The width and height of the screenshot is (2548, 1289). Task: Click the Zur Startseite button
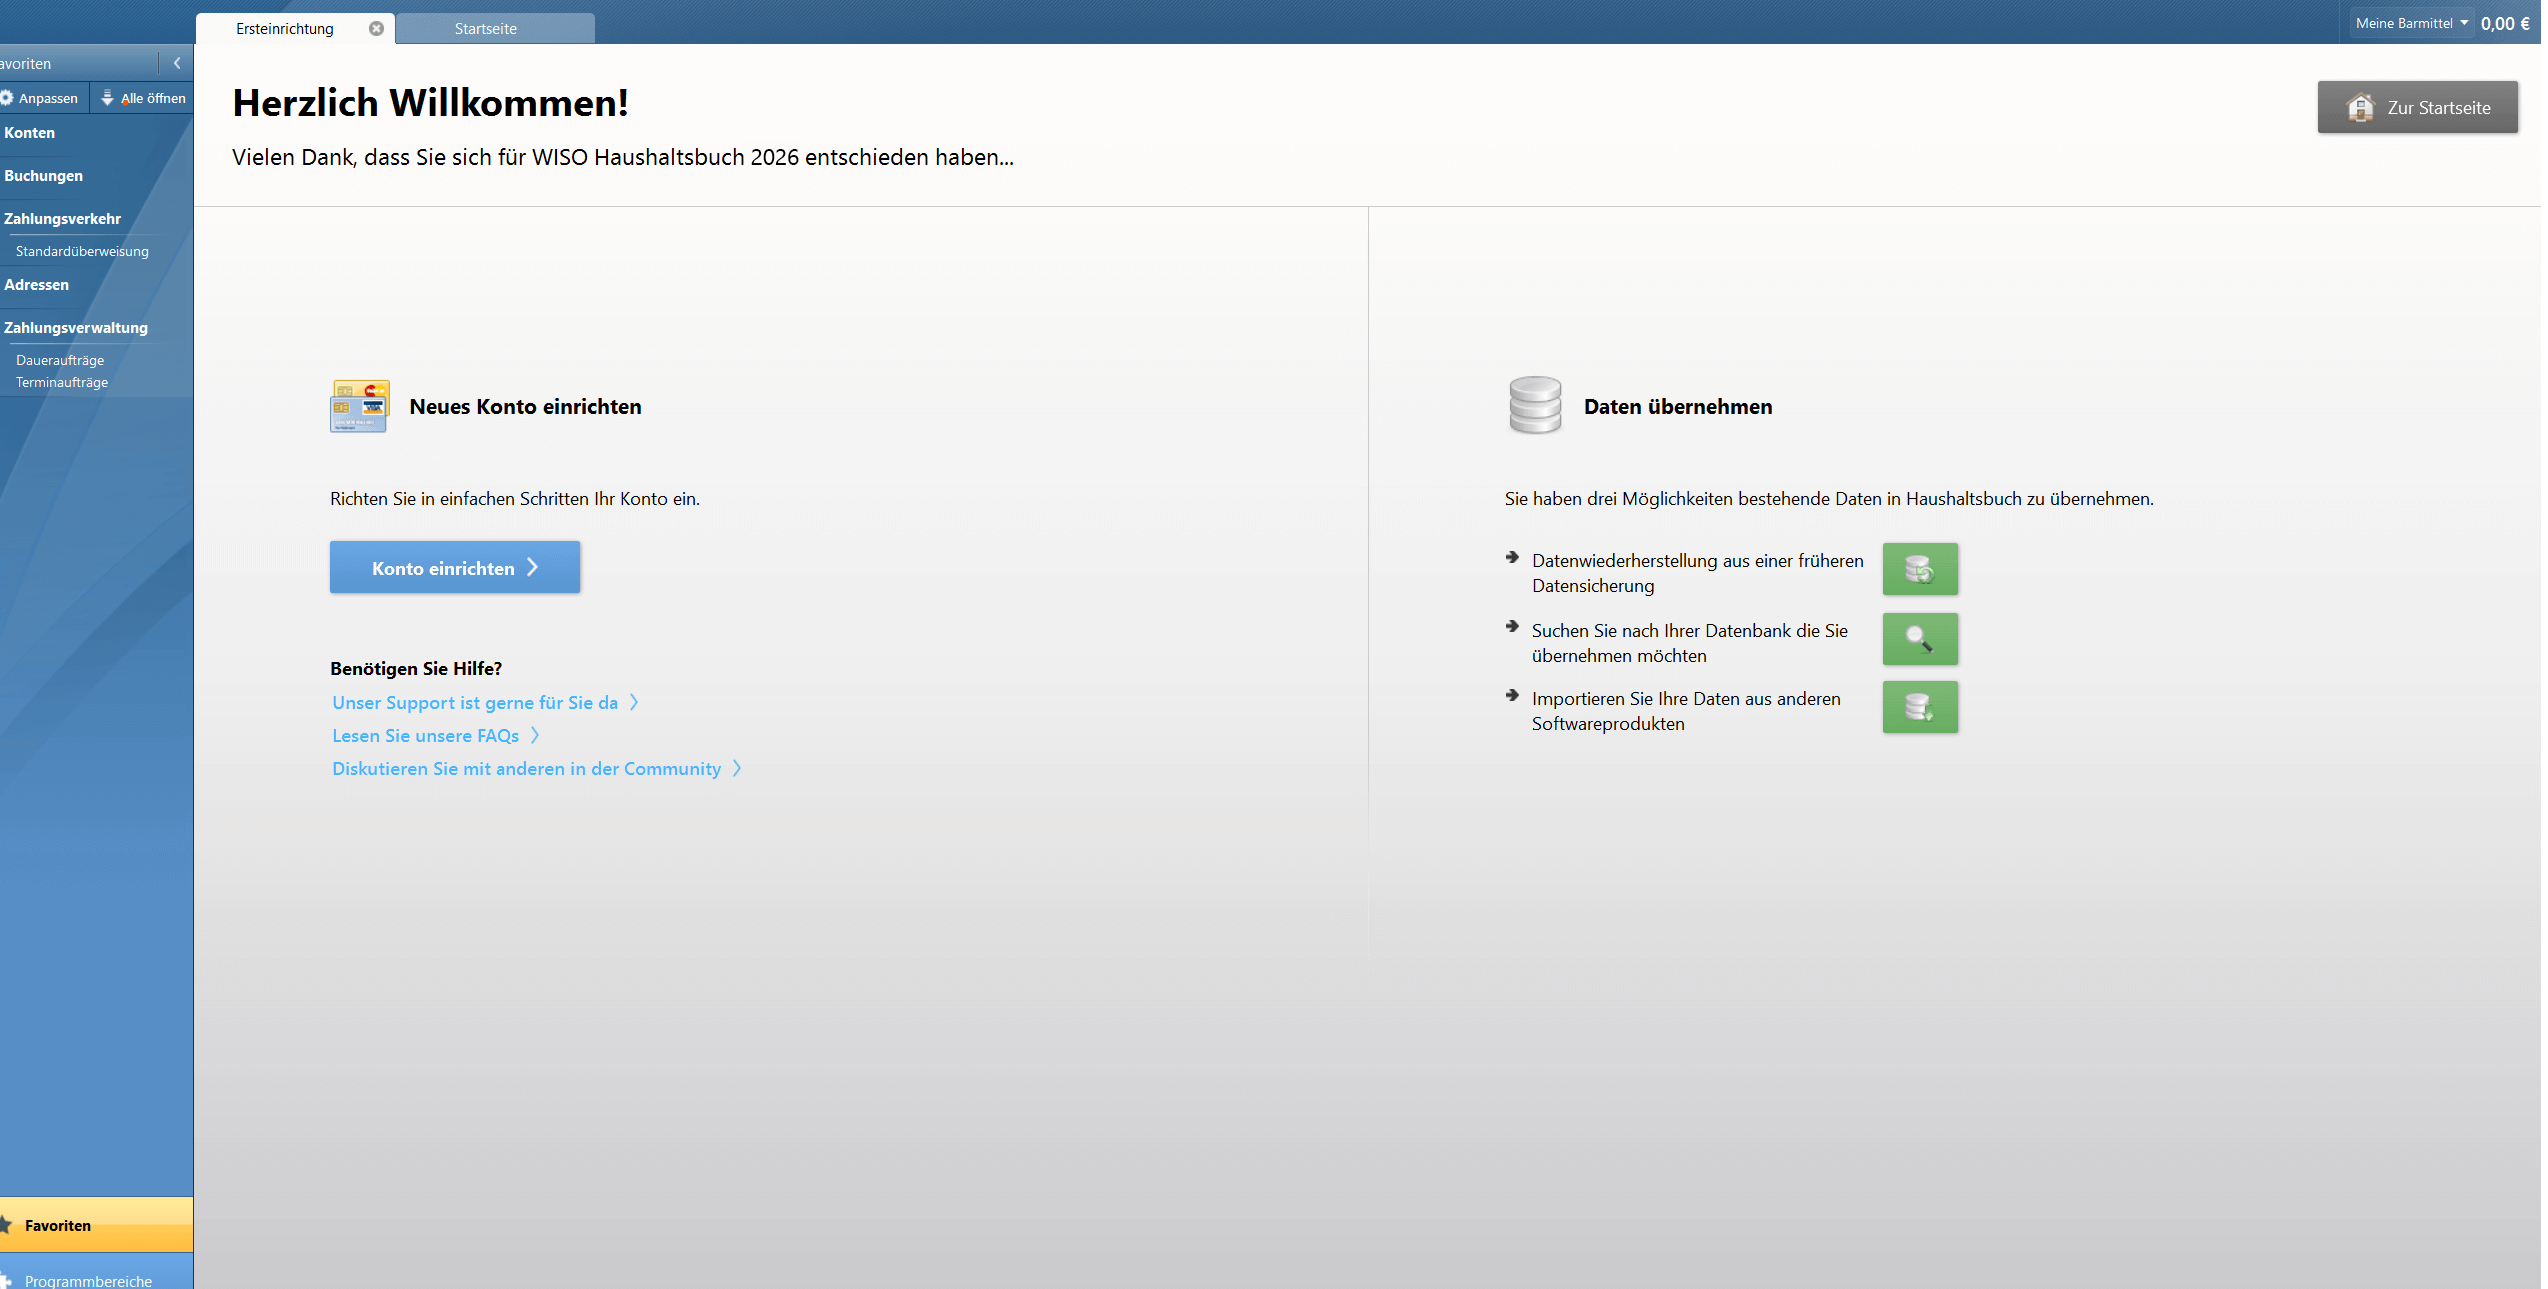[2417, 107]
